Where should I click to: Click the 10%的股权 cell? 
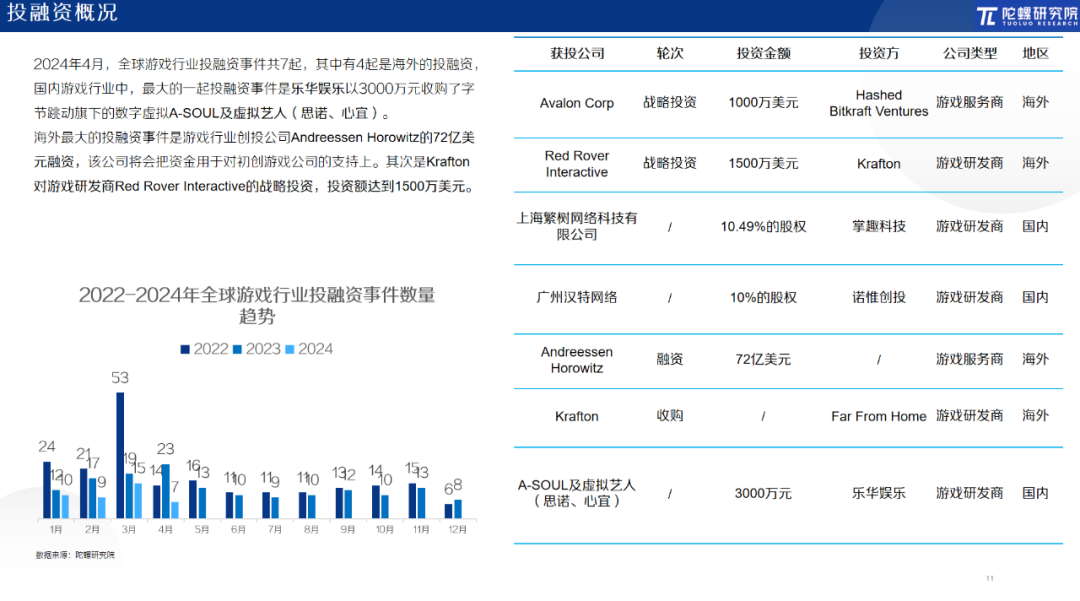pyautogui.click(x=763, y=297)
